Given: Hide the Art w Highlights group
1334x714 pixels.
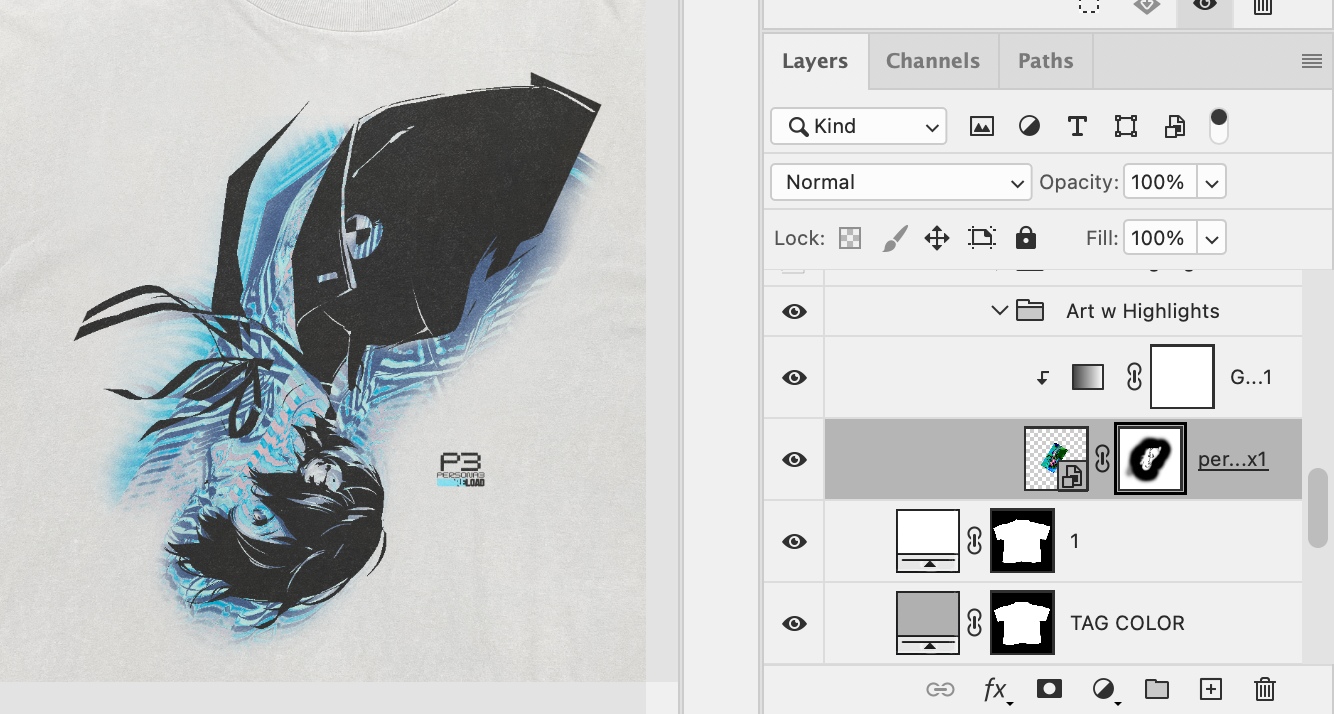Looking at the screenshot, I should pyautogui.click(x=794, y=311).
